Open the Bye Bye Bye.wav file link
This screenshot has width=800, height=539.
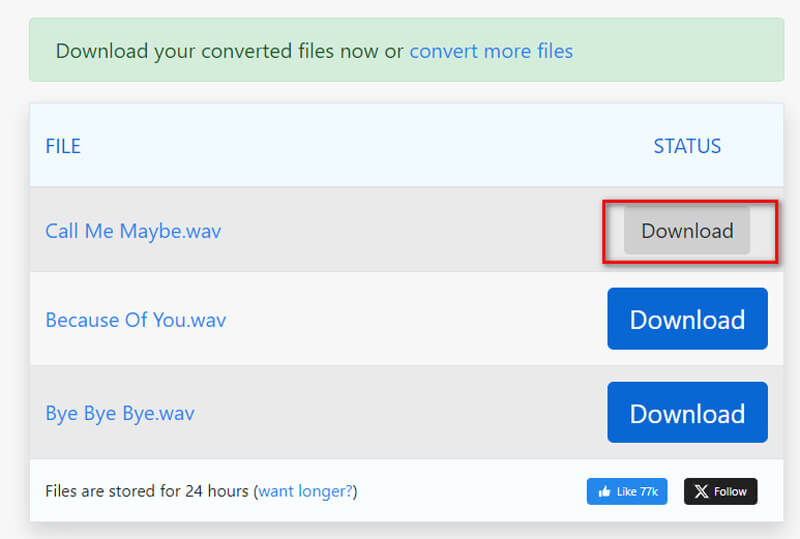pyautogui.click(x=120, y=413)
